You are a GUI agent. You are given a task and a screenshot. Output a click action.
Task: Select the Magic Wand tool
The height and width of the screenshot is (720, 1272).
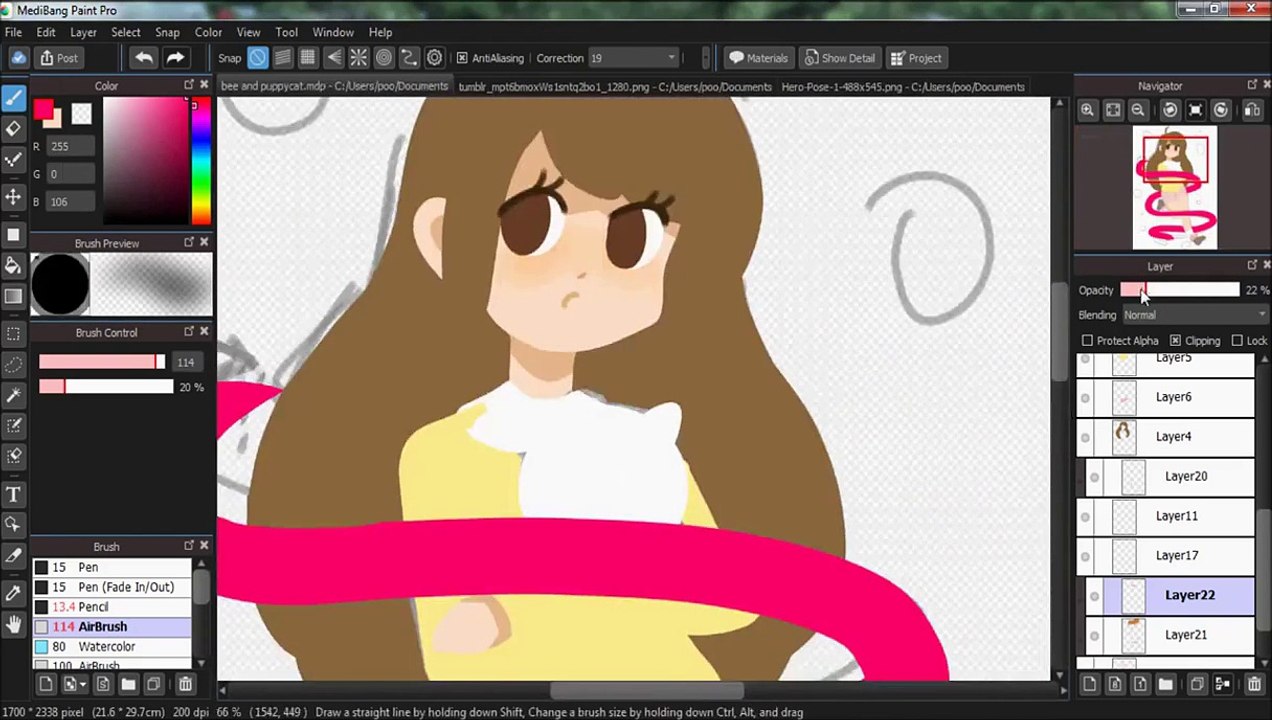pos(13,395)
